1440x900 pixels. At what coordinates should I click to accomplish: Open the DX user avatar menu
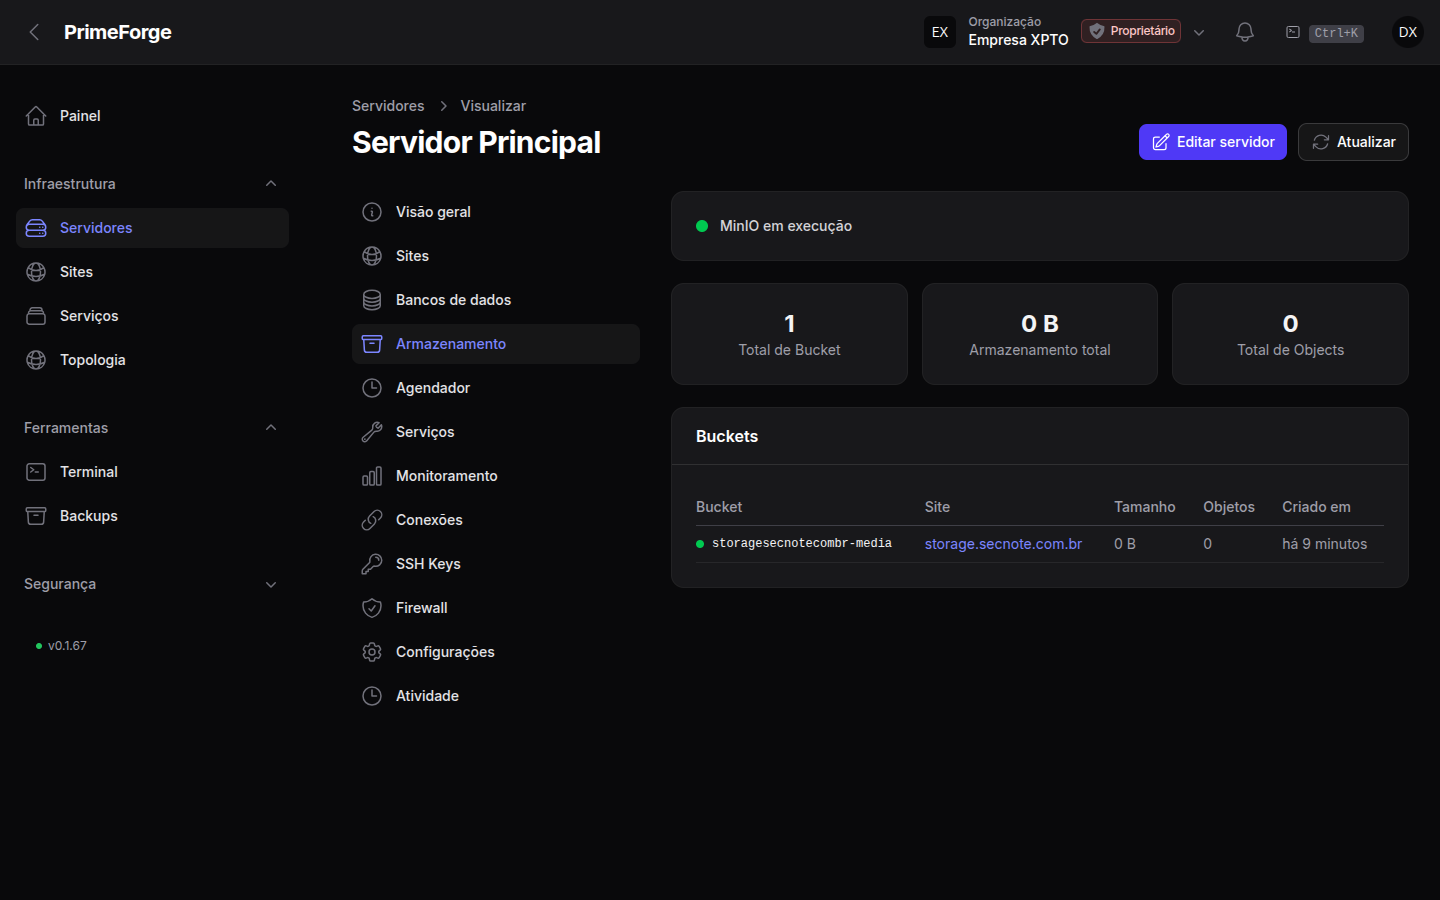point(1408,32)
